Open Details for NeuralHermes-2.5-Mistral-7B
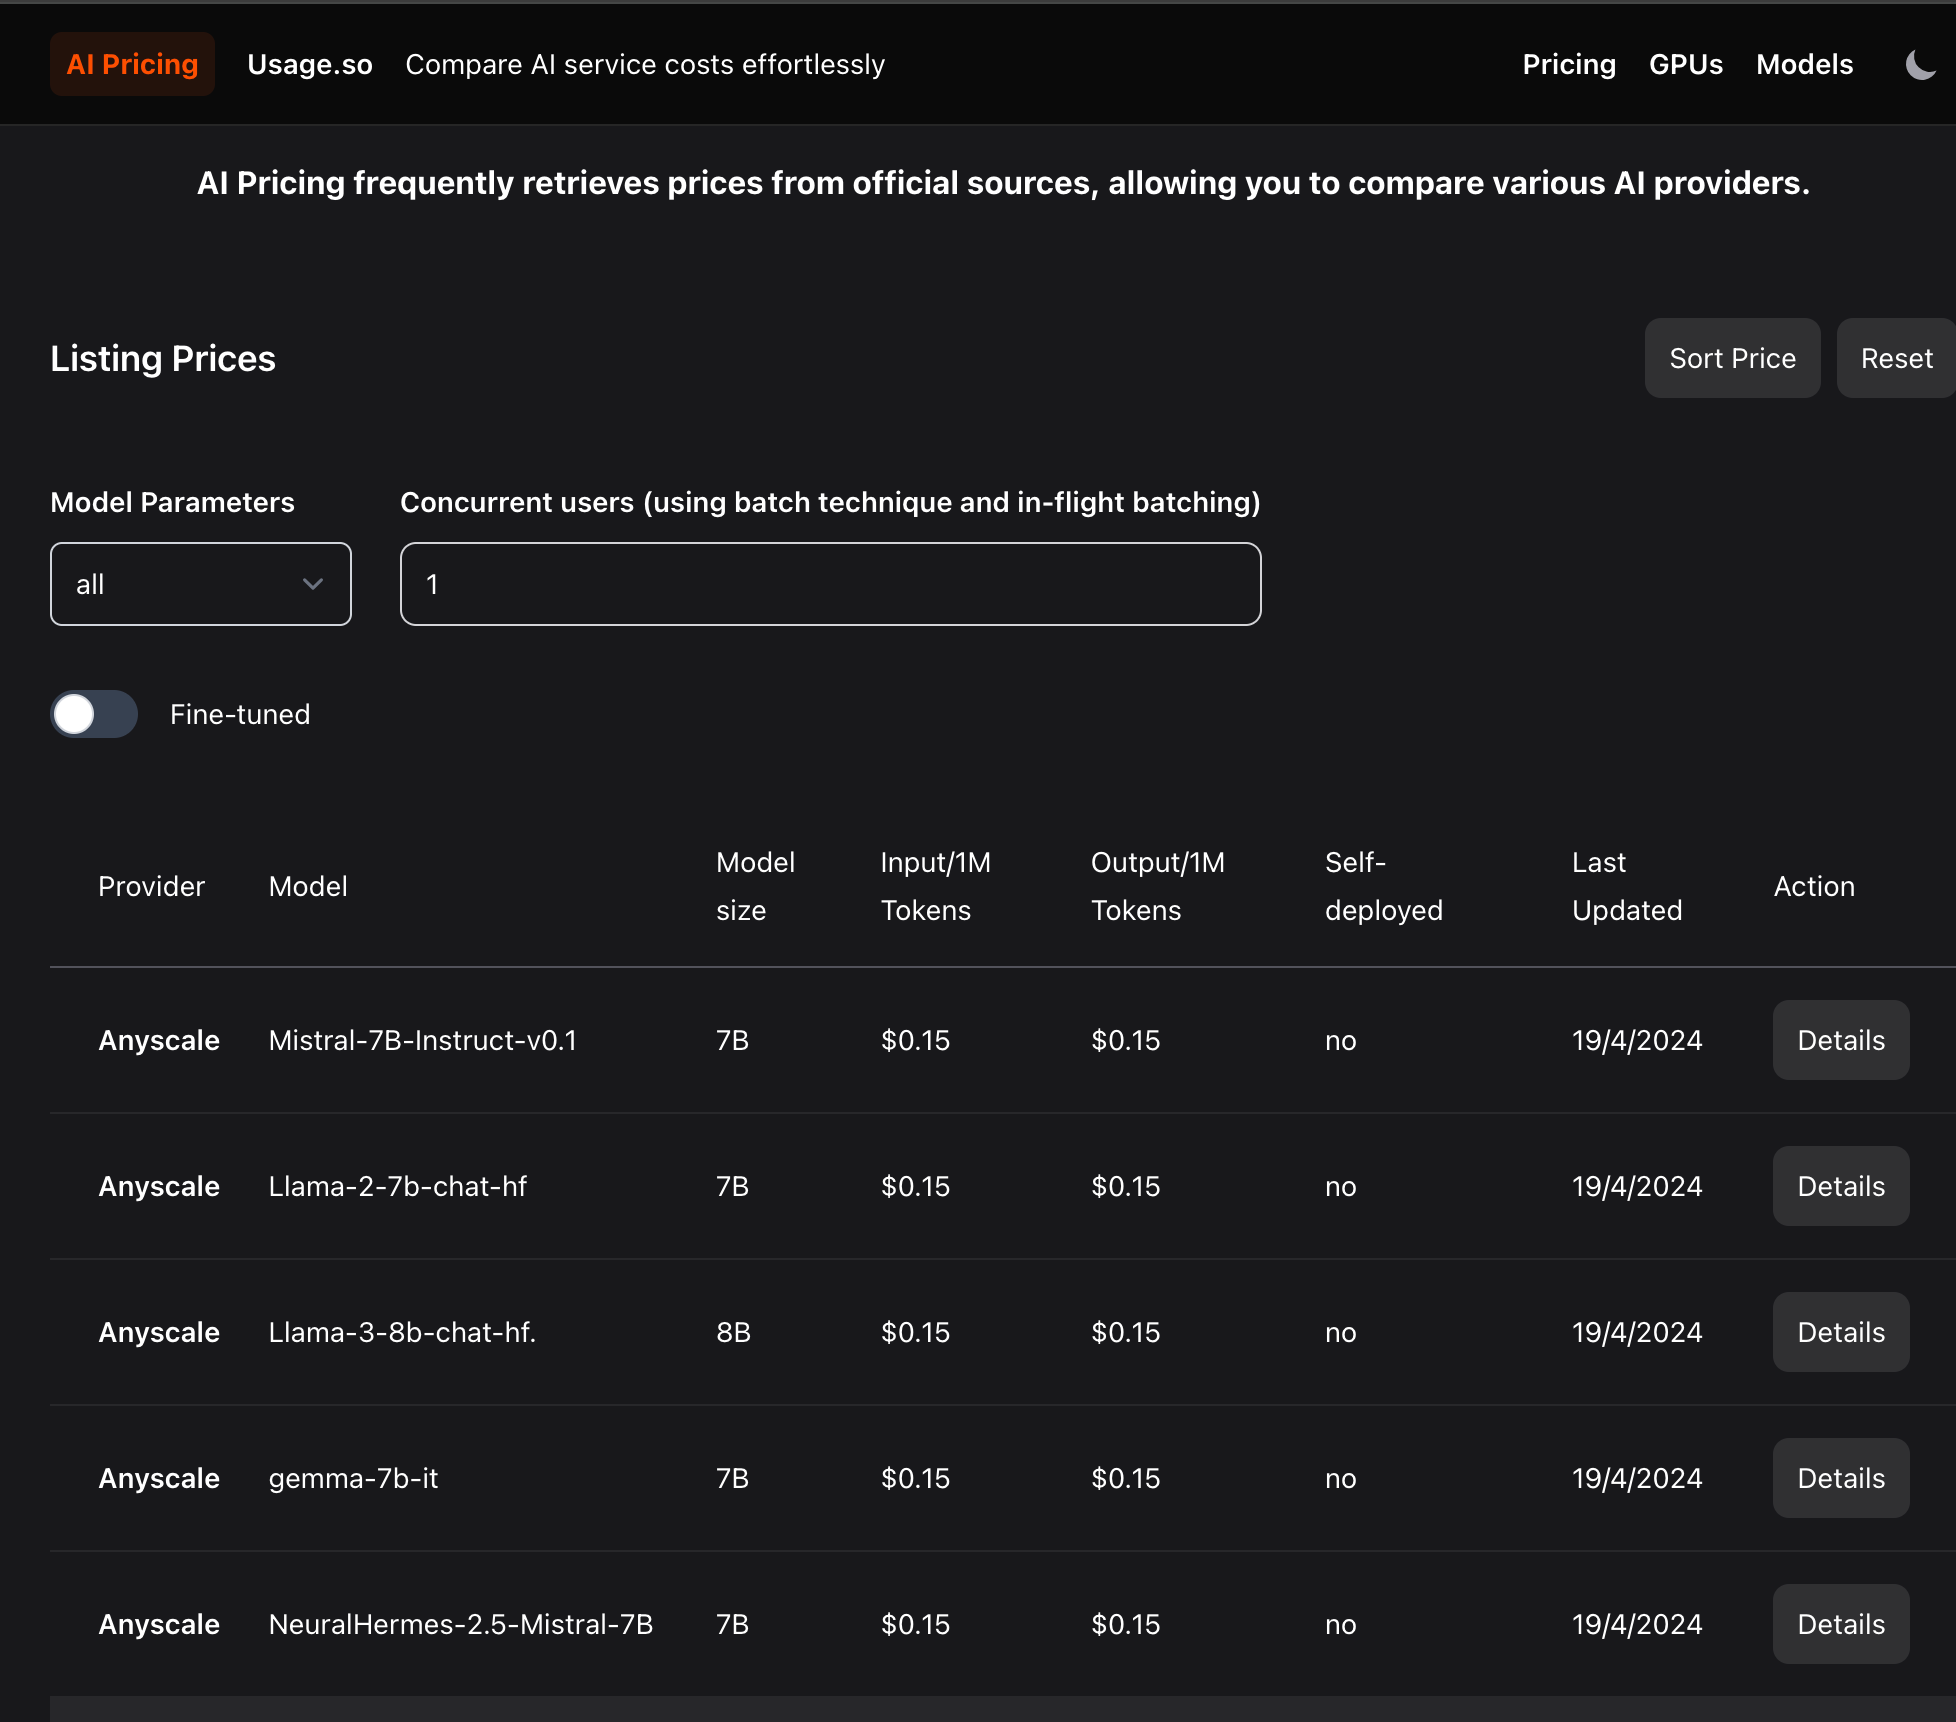The width and height of the screenshot is (1956, 1722). click(1840, 1624)
